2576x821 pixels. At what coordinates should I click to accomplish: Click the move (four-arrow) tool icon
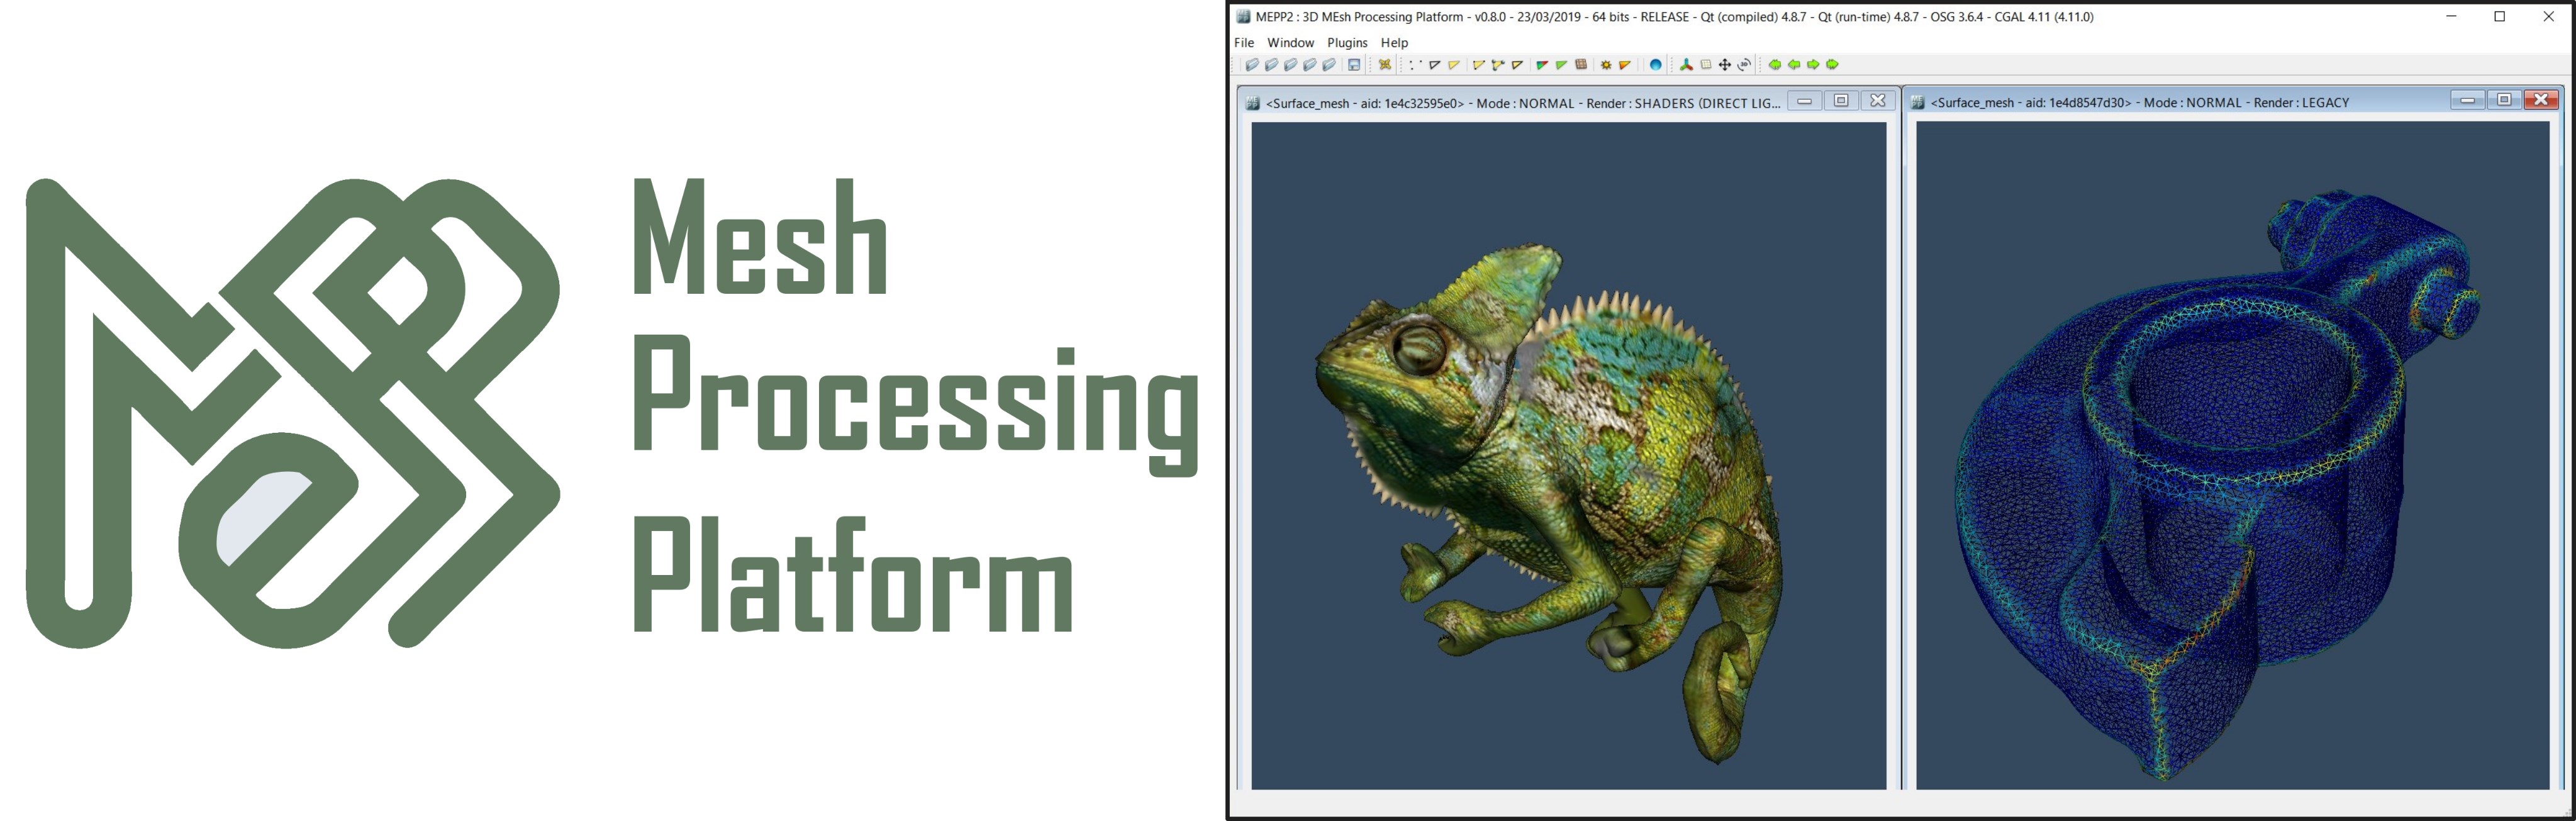point(1725,65)
